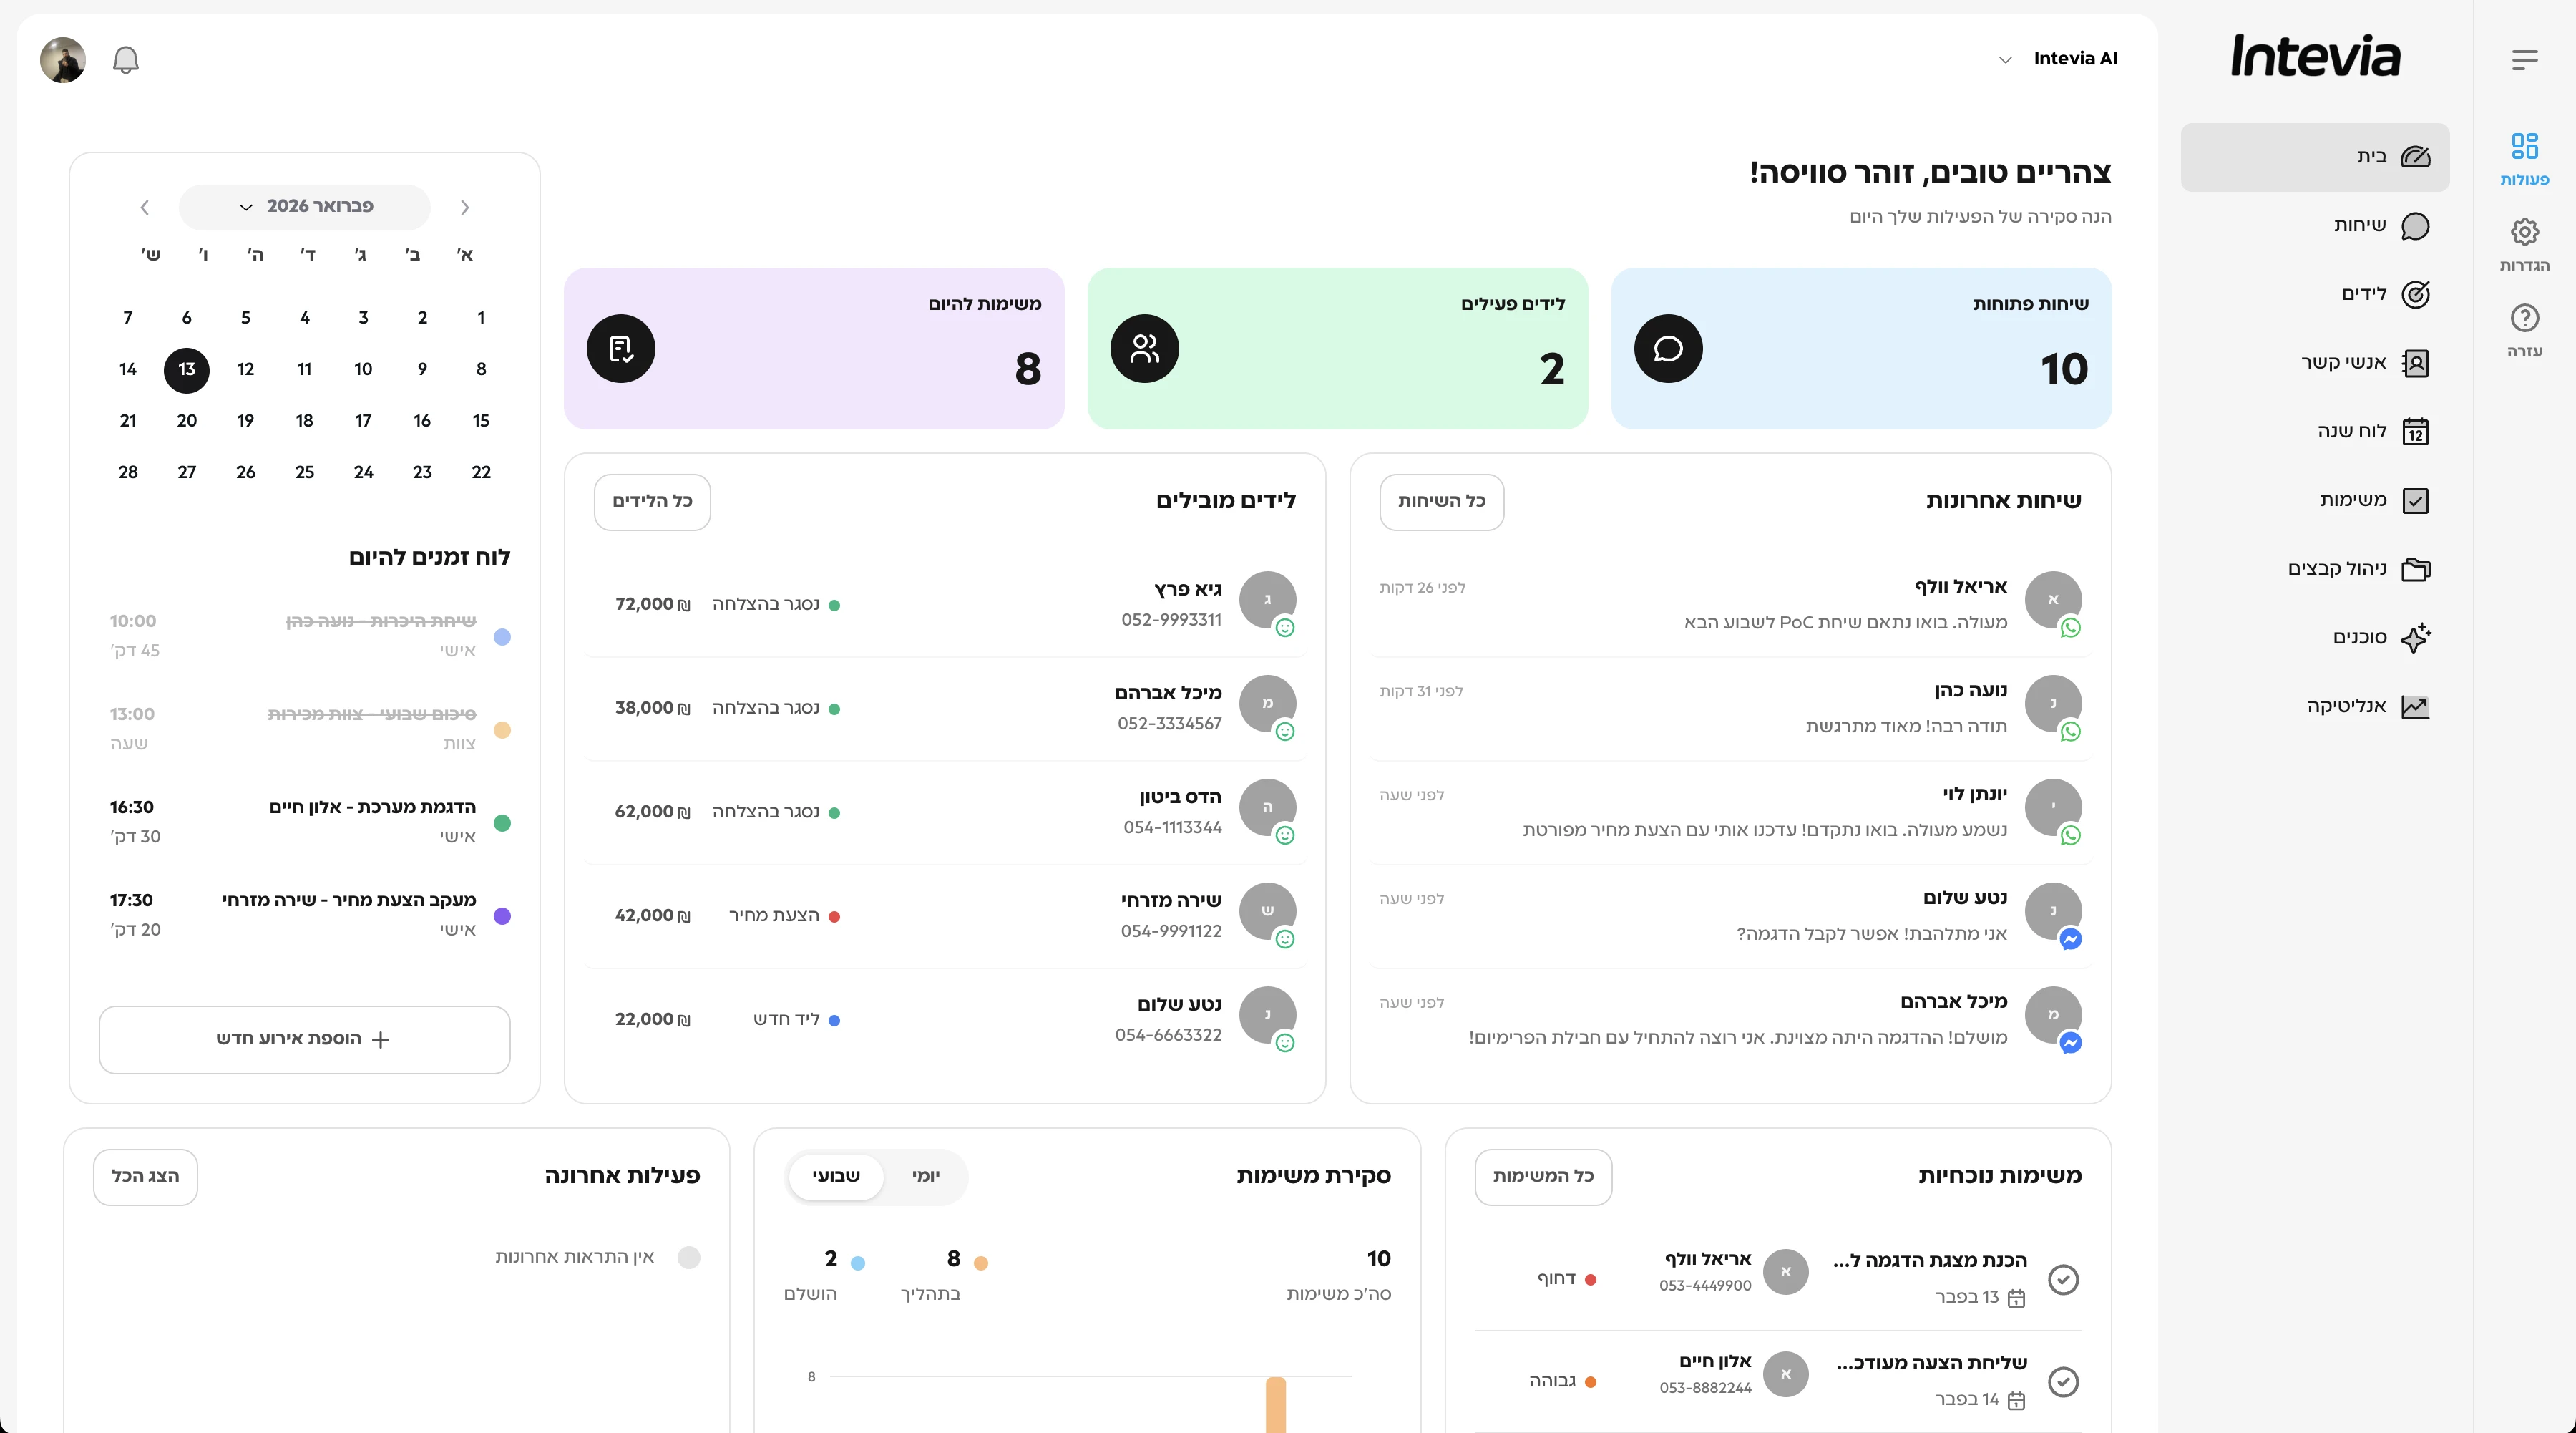Go to next month with calendar arrow

pyautogui.click(x=144, y=208)
